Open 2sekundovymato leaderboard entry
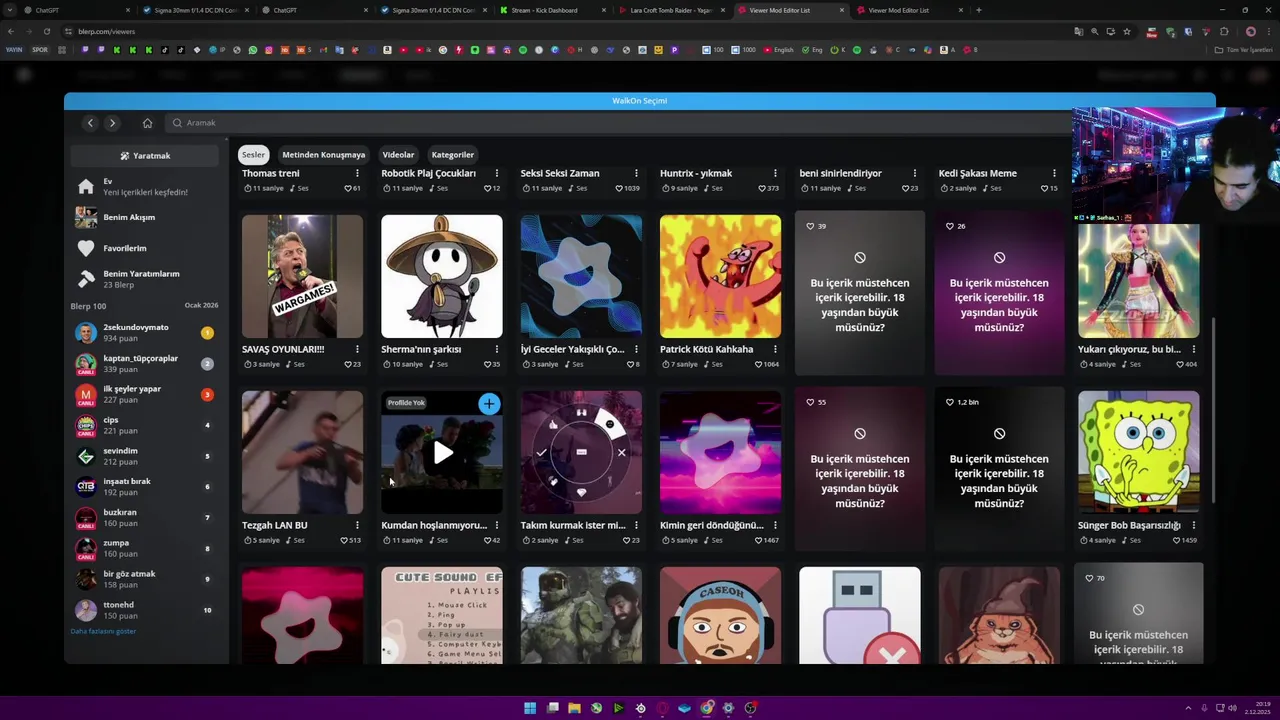 point(145,333)
